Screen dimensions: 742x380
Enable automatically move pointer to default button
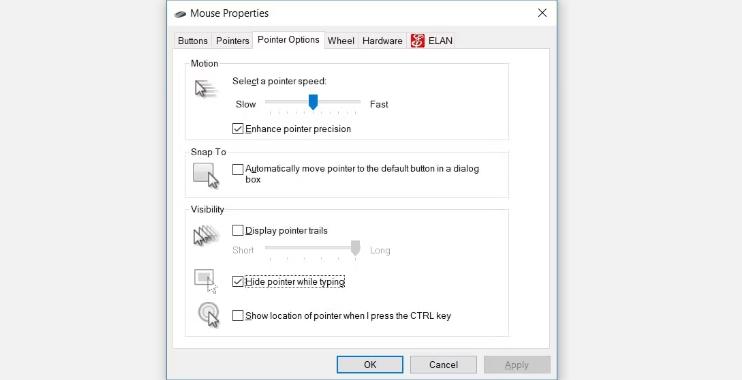(x=238, y=169)
